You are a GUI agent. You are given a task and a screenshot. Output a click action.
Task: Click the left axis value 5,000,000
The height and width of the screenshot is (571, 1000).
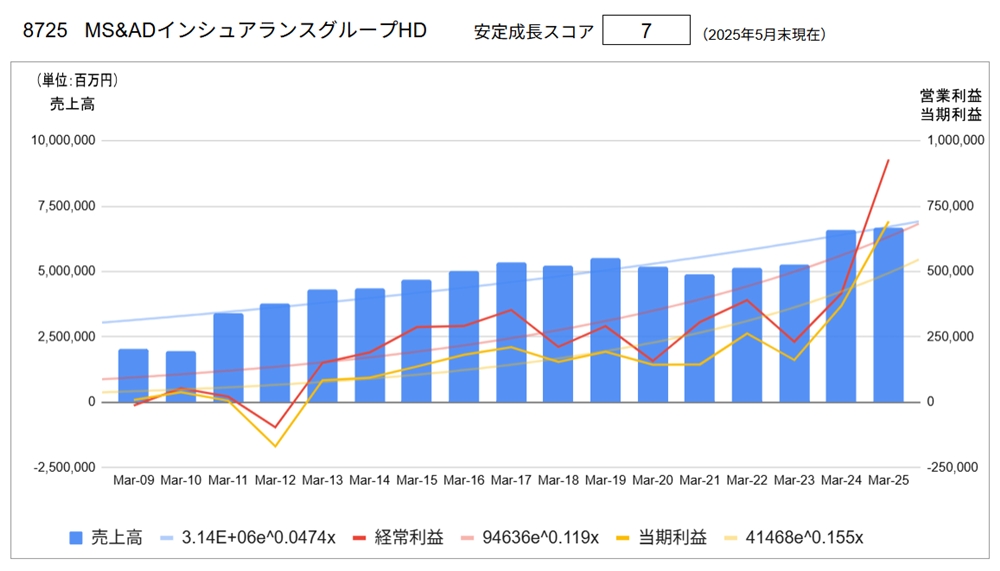[x=66, y=271]
